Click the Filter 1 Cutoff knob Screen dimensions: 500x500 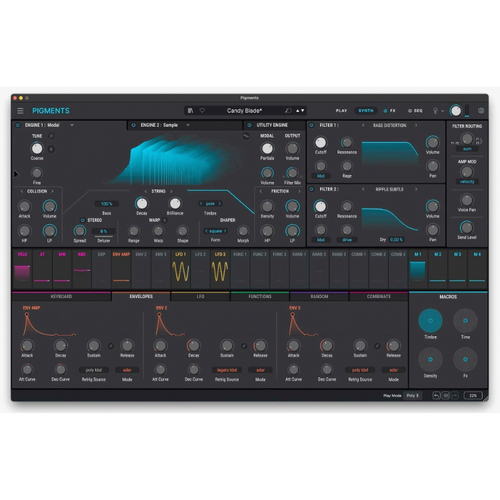click(321, 143)
